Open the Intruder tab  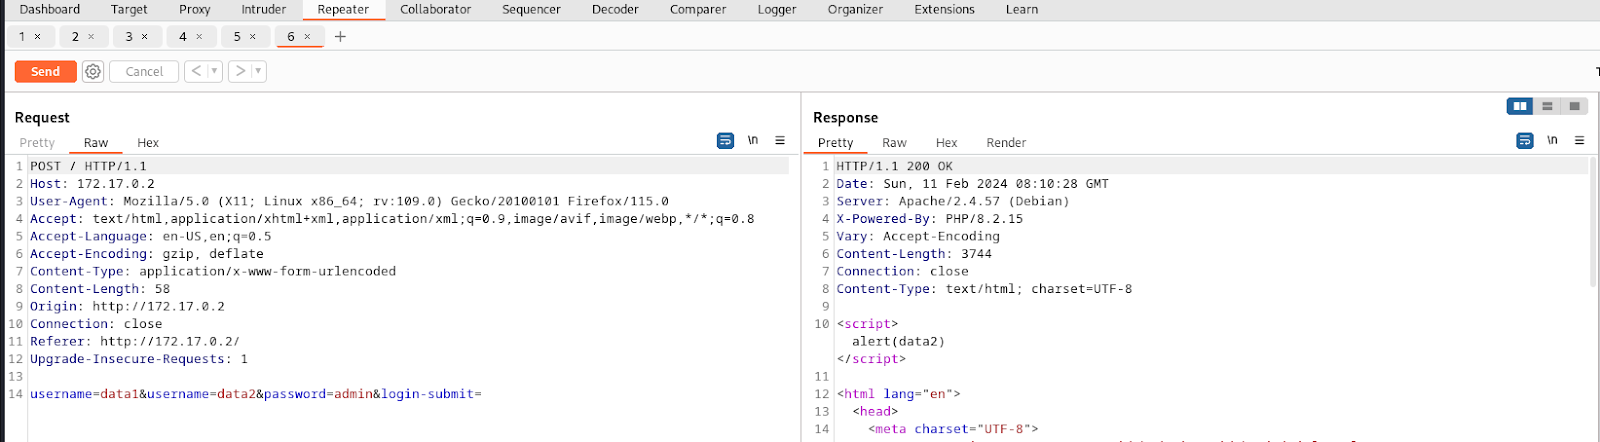click(x=264, y=9)
